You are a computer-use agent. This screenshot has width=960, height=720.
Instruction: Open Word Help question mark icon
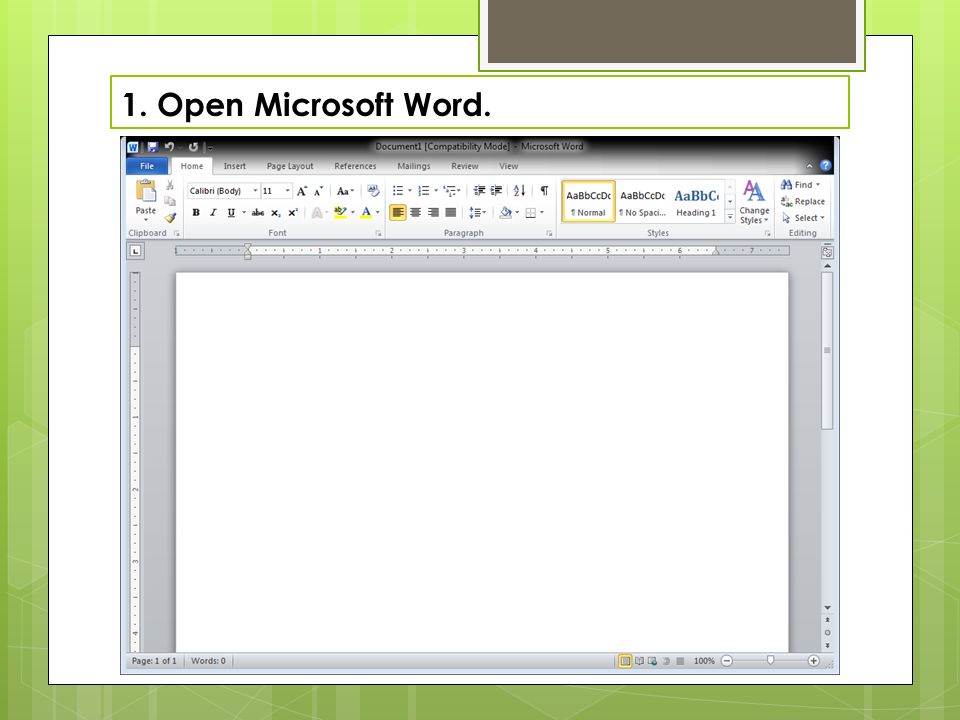coord(825,165)
